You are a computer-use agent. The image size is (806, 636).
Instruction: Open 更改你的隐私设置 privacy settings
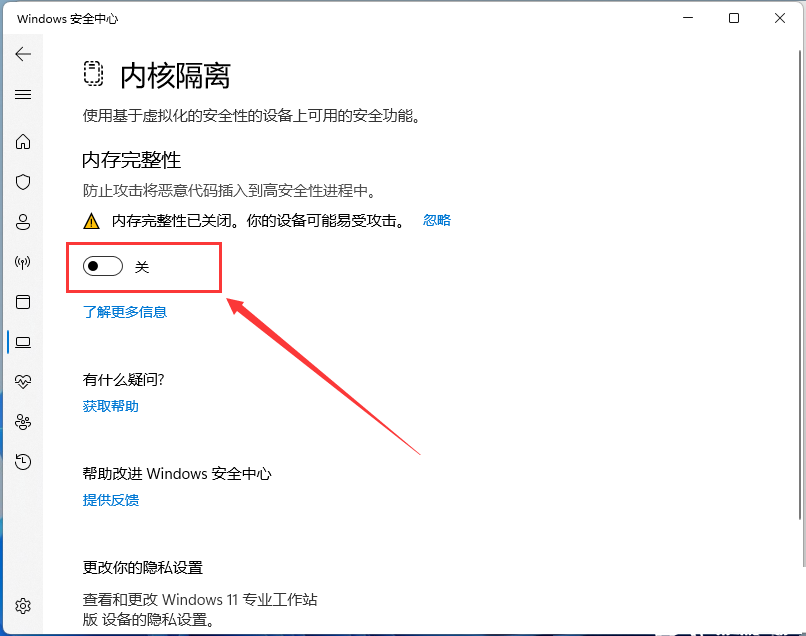pos(143,567)
